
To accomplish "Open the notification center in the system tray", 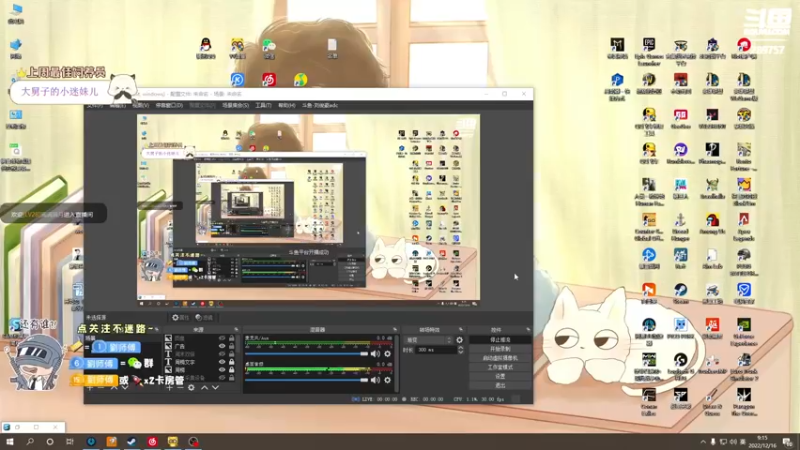I will [x=788, y=442].
